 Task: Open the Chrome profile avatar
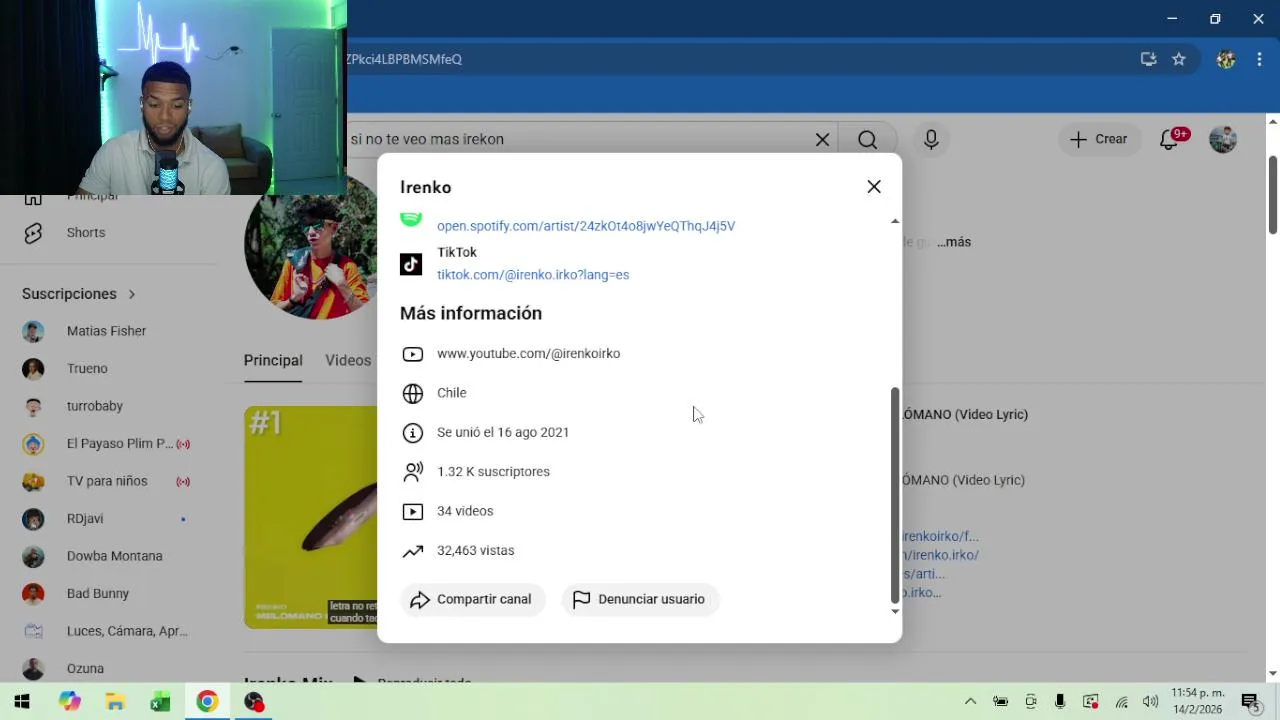[1226, 59]
